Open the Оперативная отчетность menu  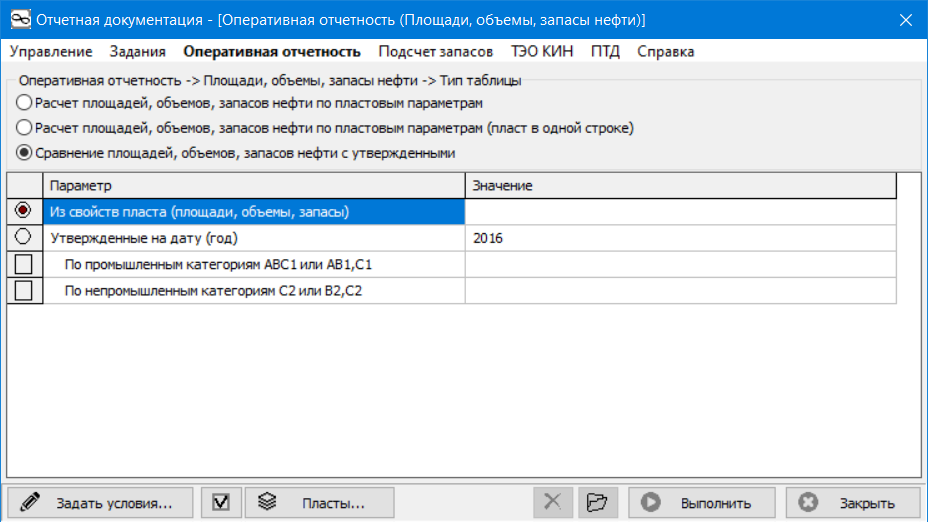click(x=272, y=51)
